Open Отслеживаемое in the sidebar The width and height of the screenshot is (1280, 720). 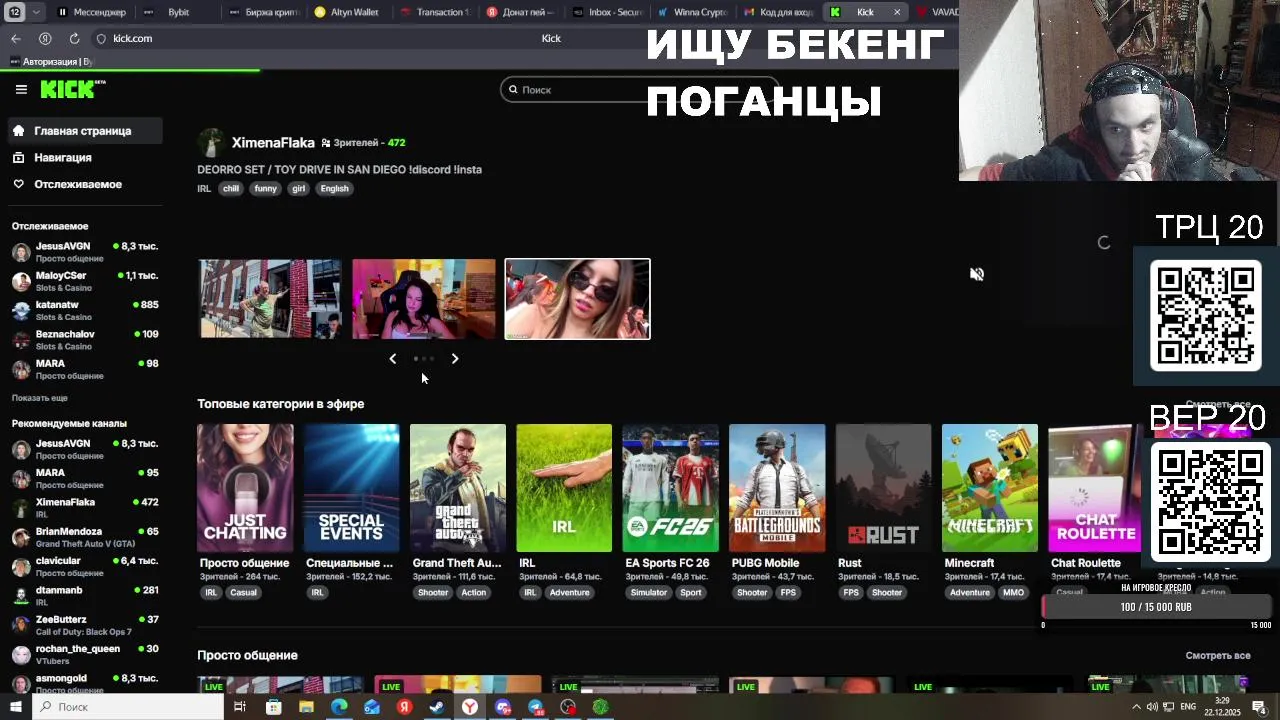84,184
